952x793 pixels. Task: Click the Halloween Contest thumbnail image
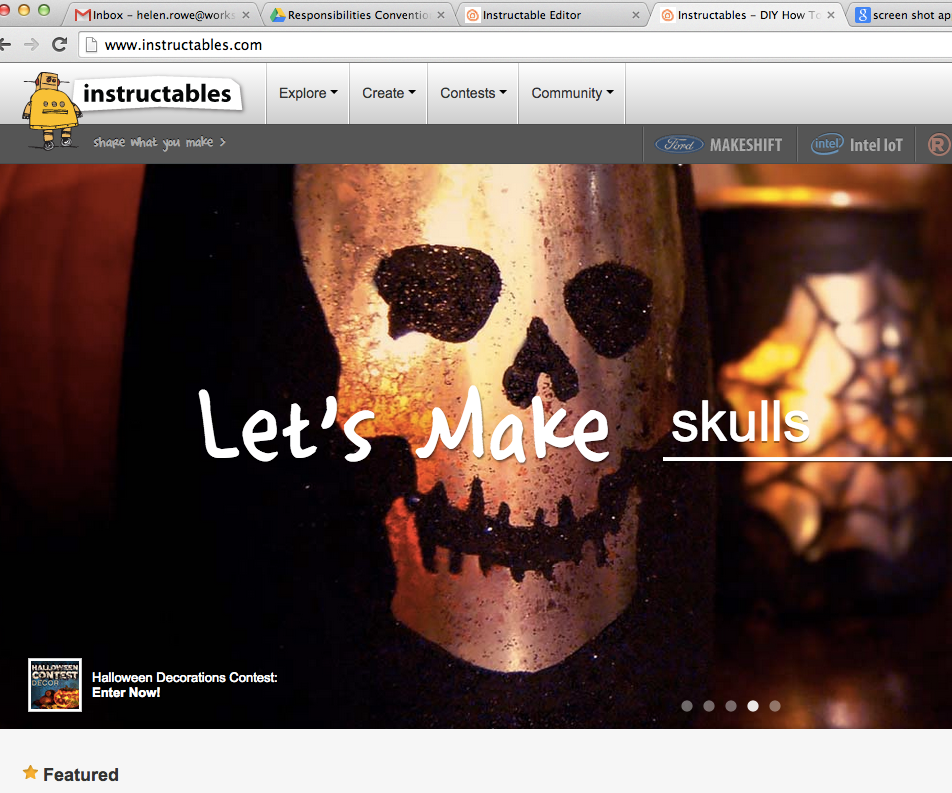(x=54, y=685)
